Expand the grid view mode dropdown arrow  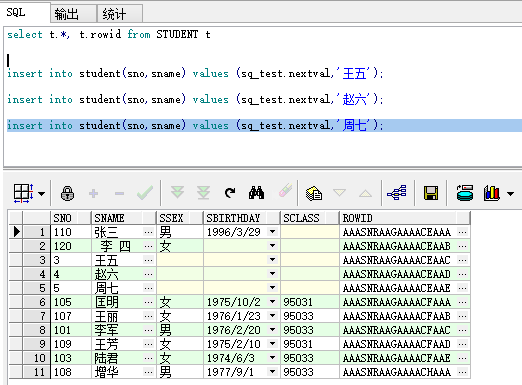pos(41,194)
